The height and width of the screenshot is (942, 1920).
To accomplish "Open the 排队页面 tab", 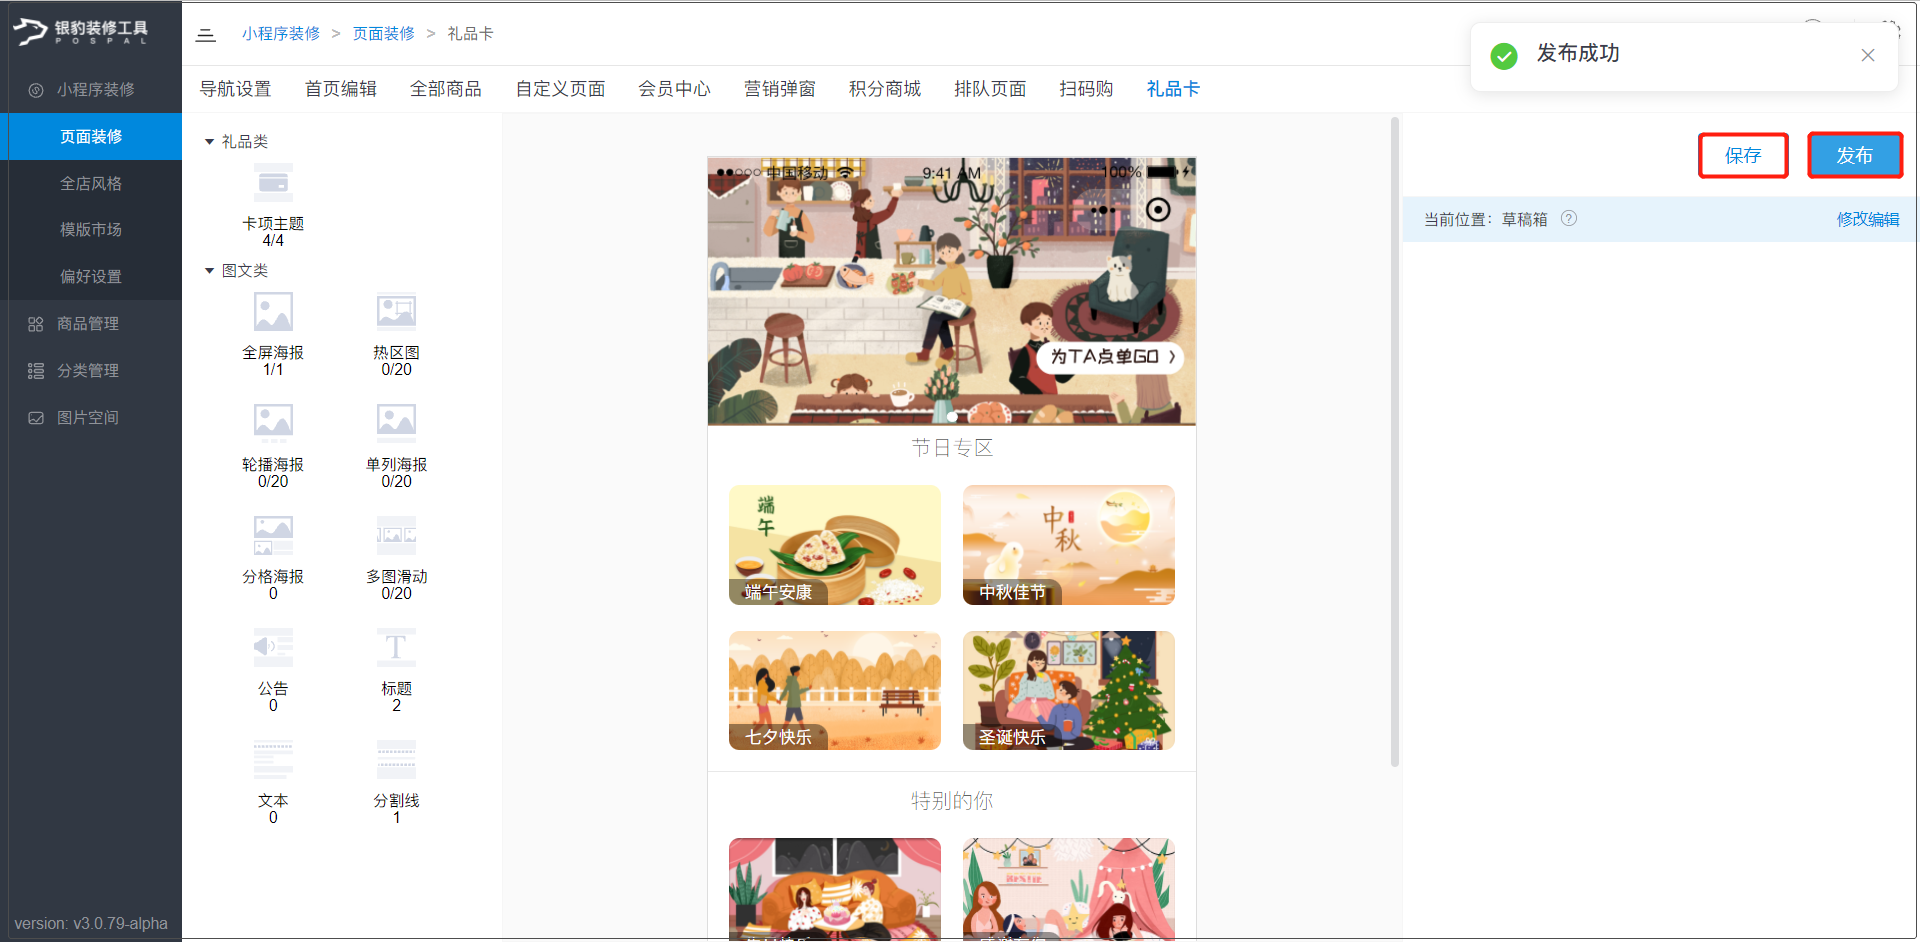I will point(990,89).
